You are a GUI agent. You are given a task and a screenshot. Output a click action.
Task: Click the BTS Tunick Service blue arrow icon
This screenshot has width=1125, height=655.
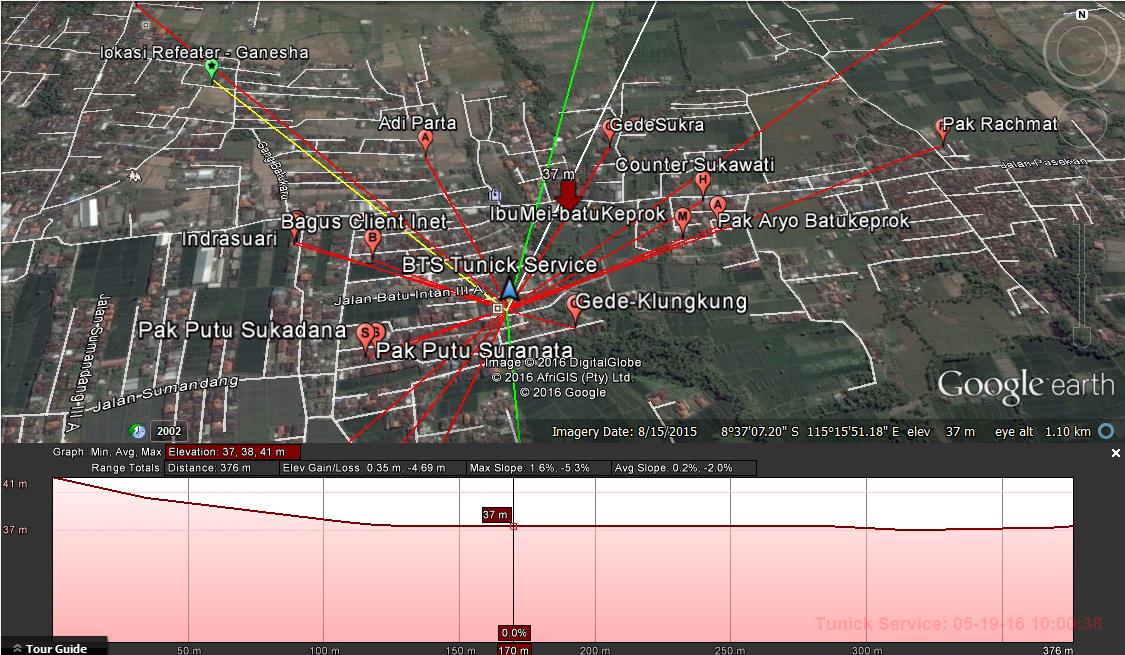(509, 289)
